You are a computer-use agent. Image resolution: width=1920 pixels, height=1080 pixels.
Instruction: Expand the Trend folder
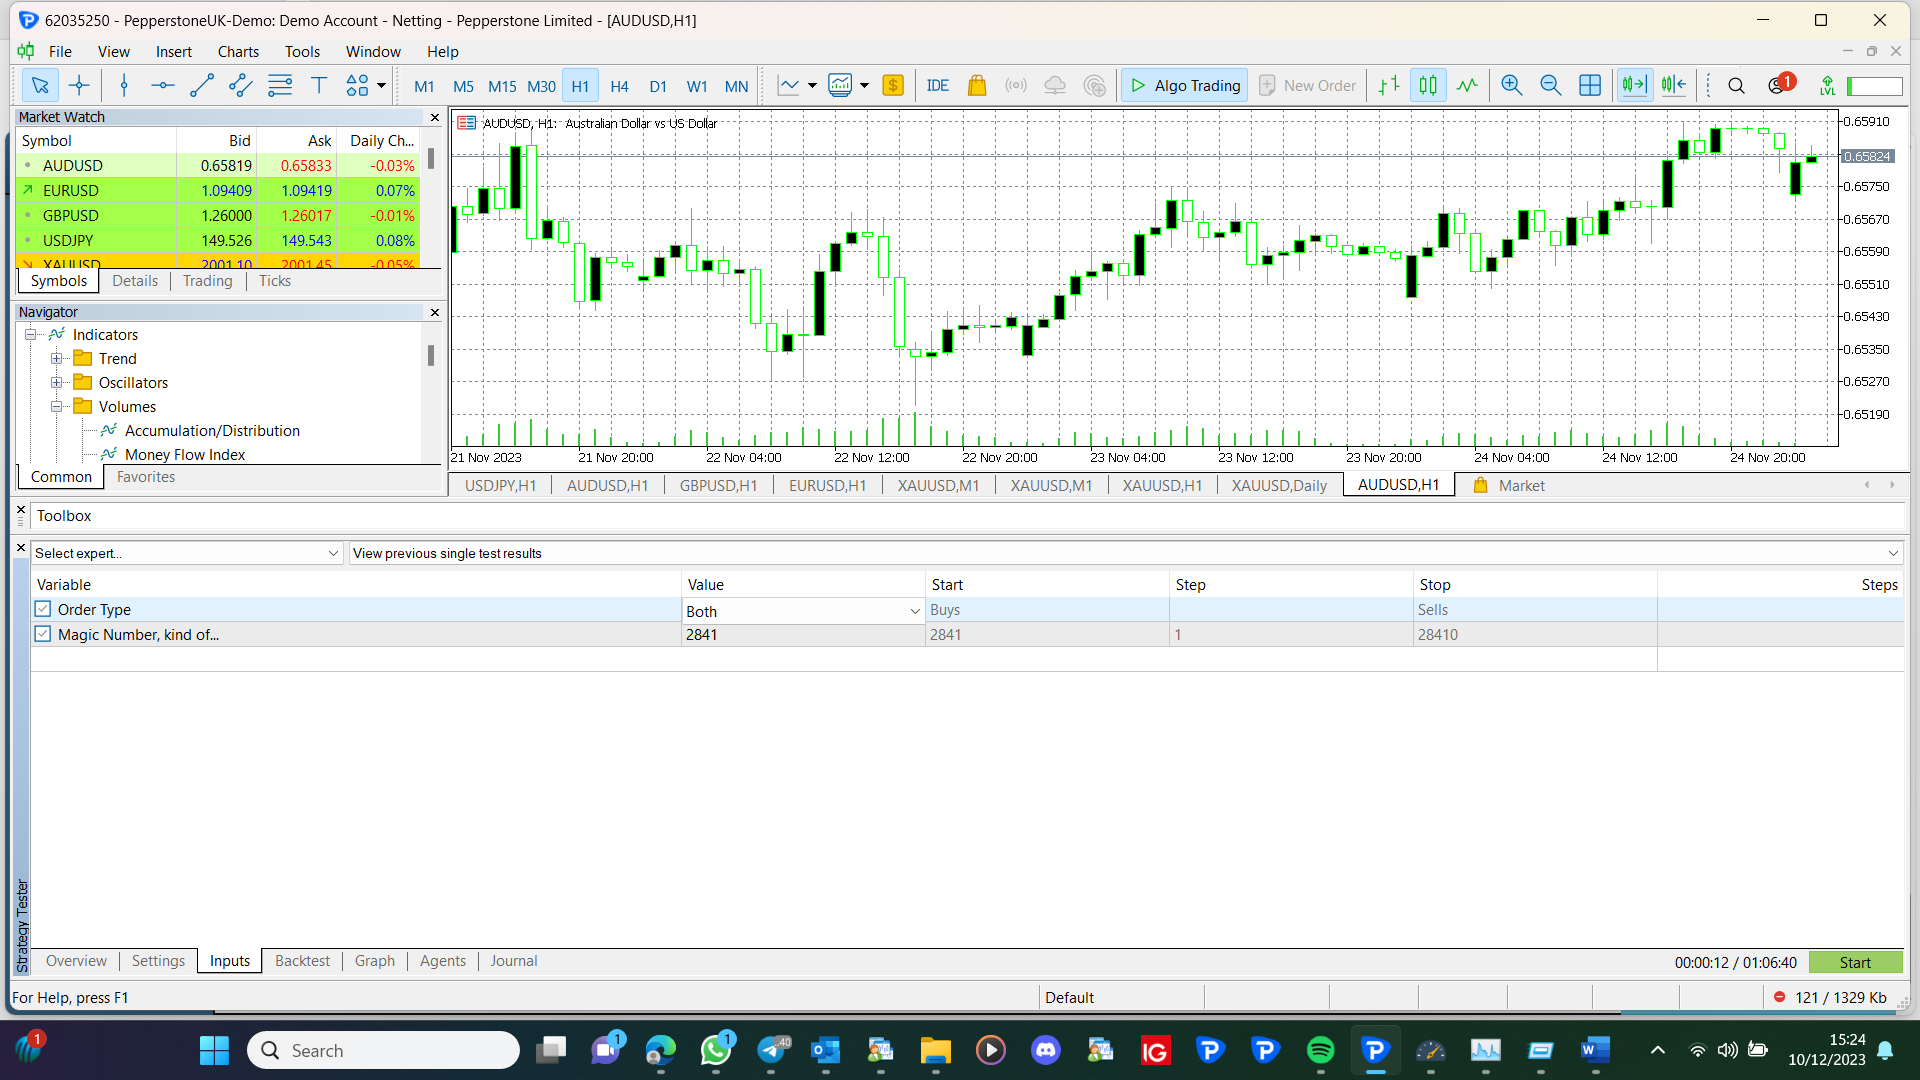click(x=57, y=358)
